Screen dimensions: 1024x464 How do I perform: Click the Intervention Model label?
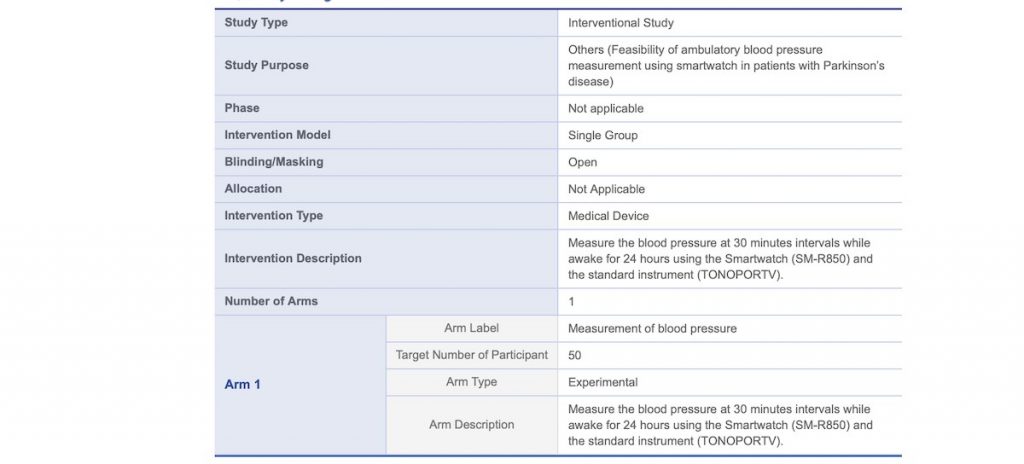277,135
